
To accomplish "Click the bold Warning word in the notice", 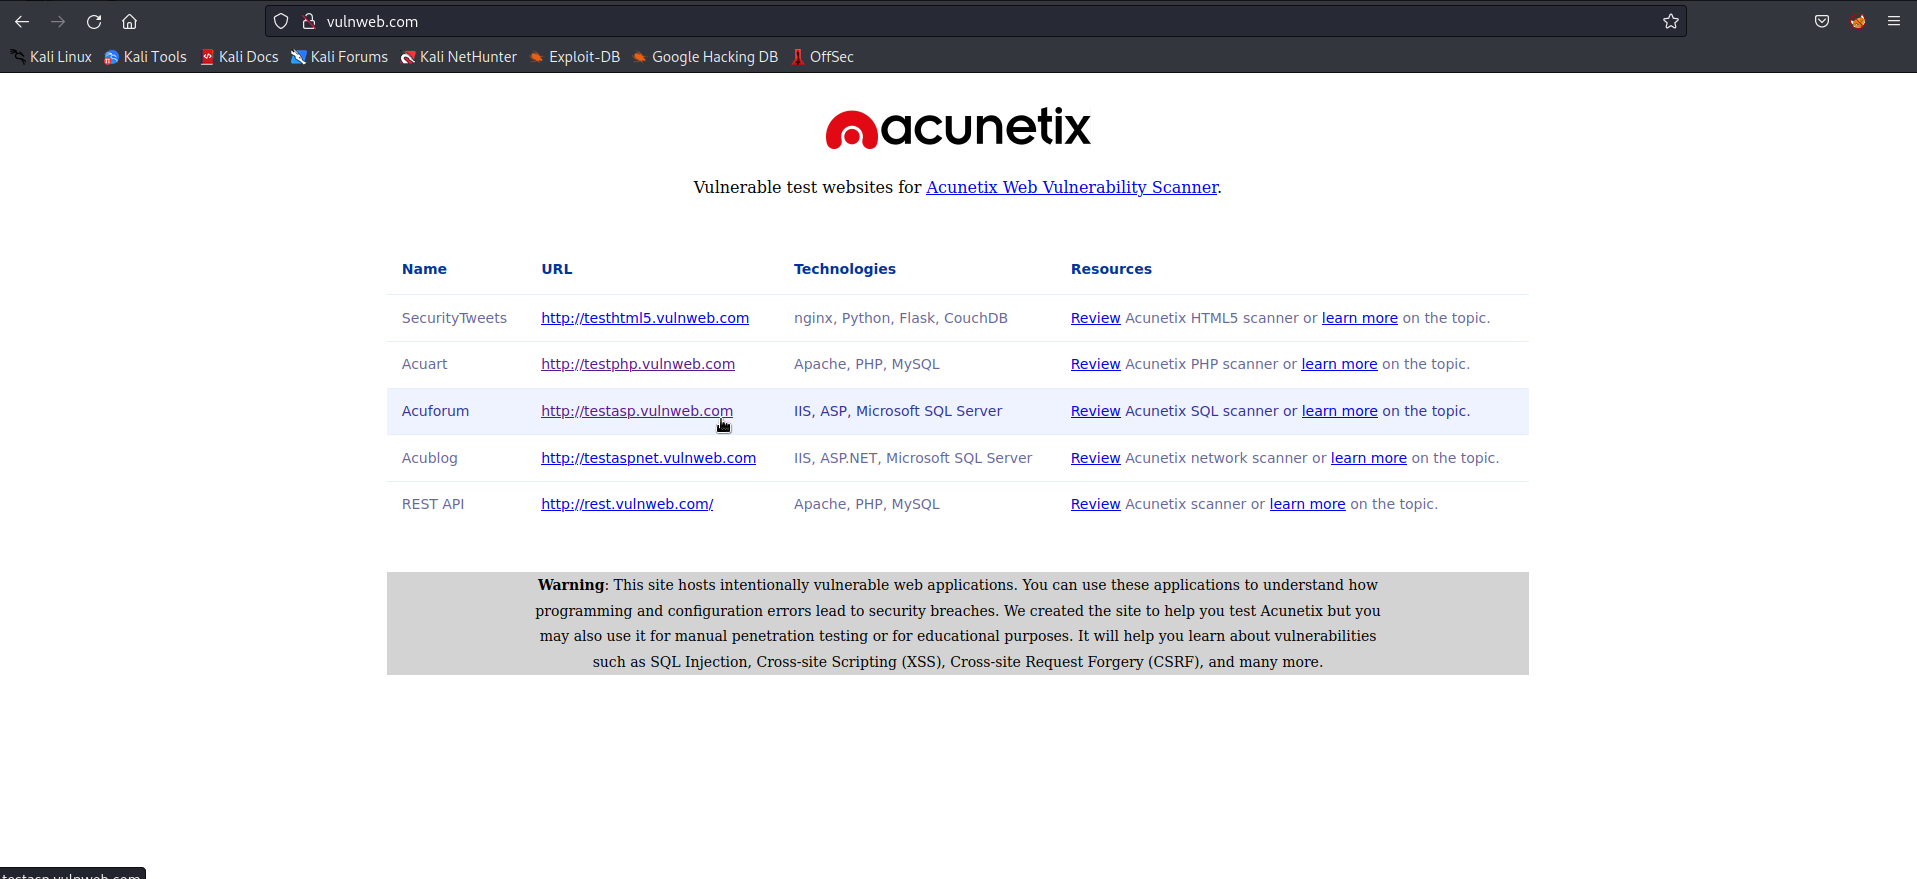I will point(571,585).
